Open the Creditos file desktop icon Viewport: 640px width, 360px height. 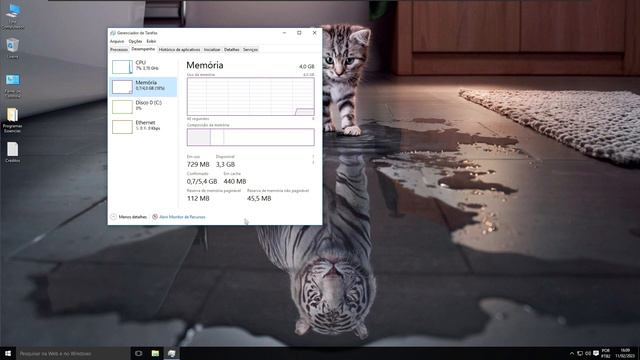pyautogui.click(x=13, y=152)
